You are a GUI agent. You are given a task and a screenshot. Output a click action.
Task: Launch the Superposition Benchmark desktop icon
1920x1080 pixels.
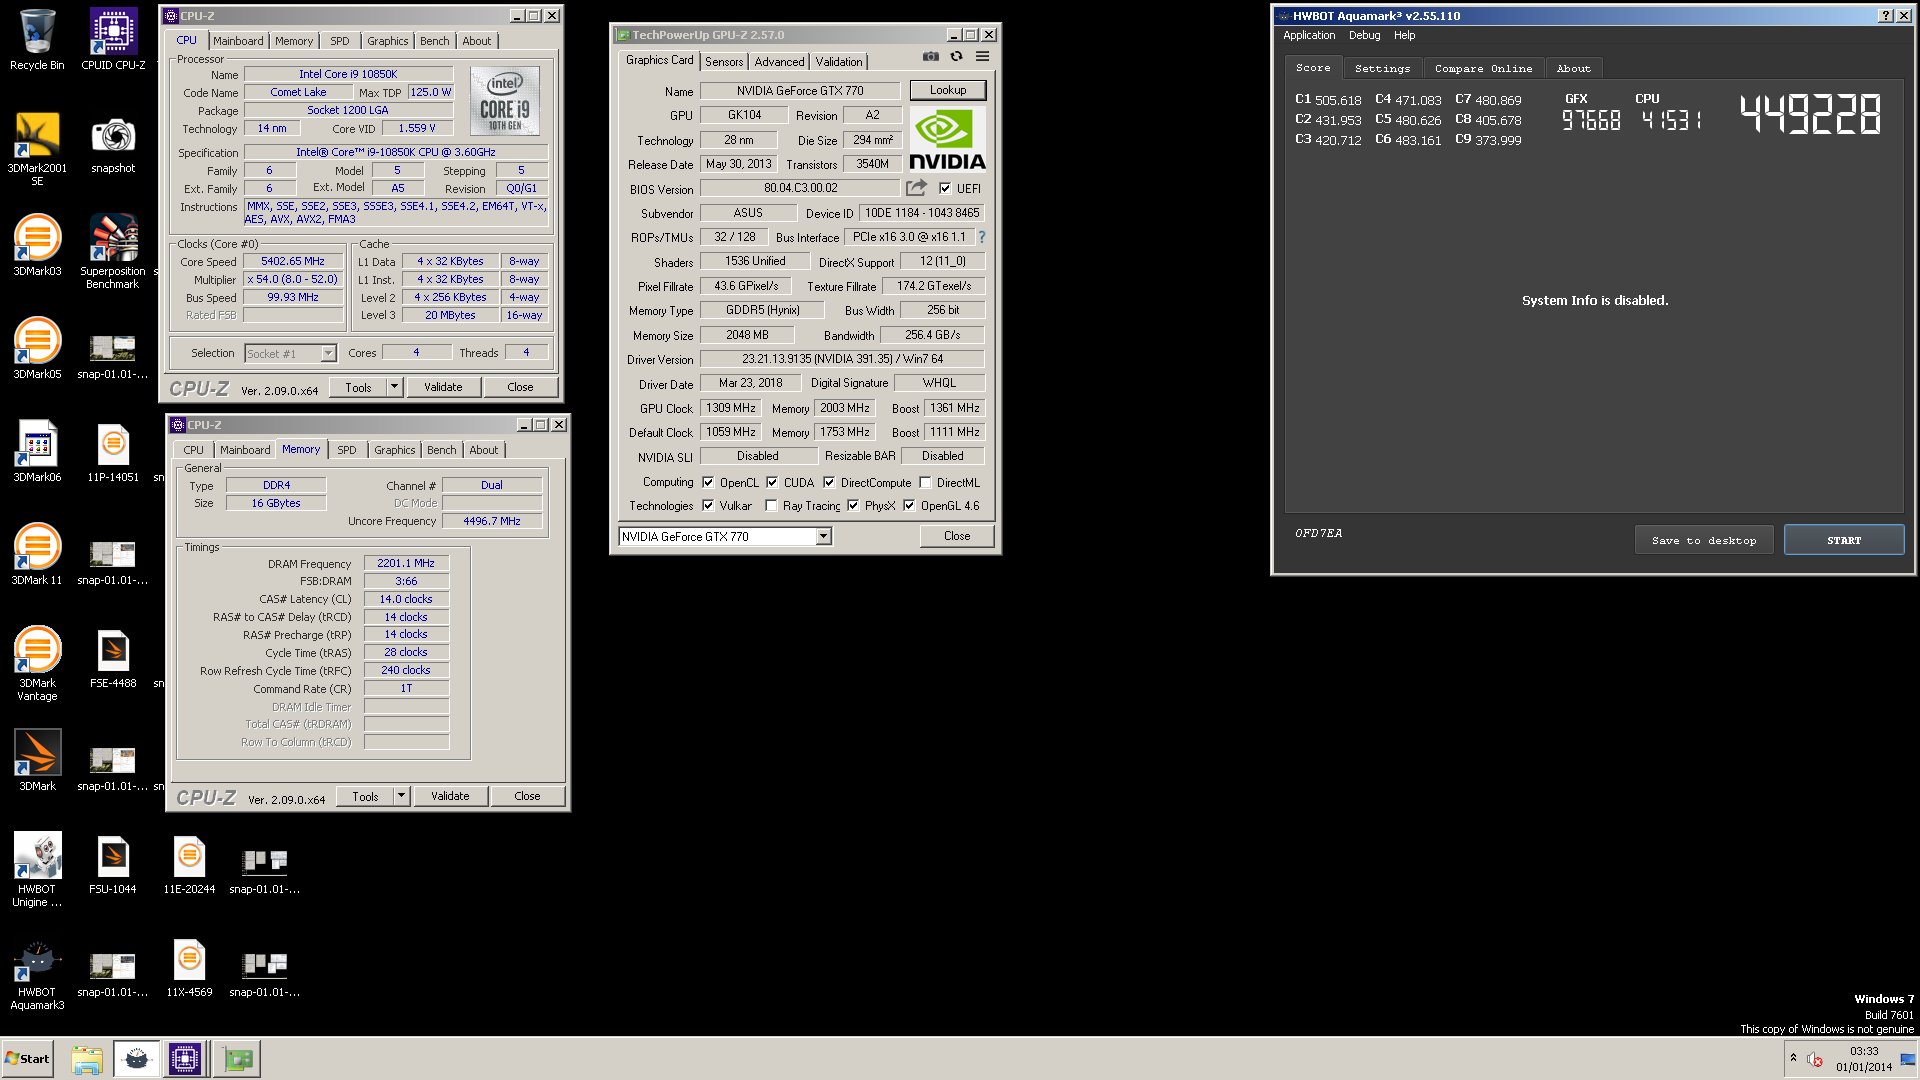113,252
